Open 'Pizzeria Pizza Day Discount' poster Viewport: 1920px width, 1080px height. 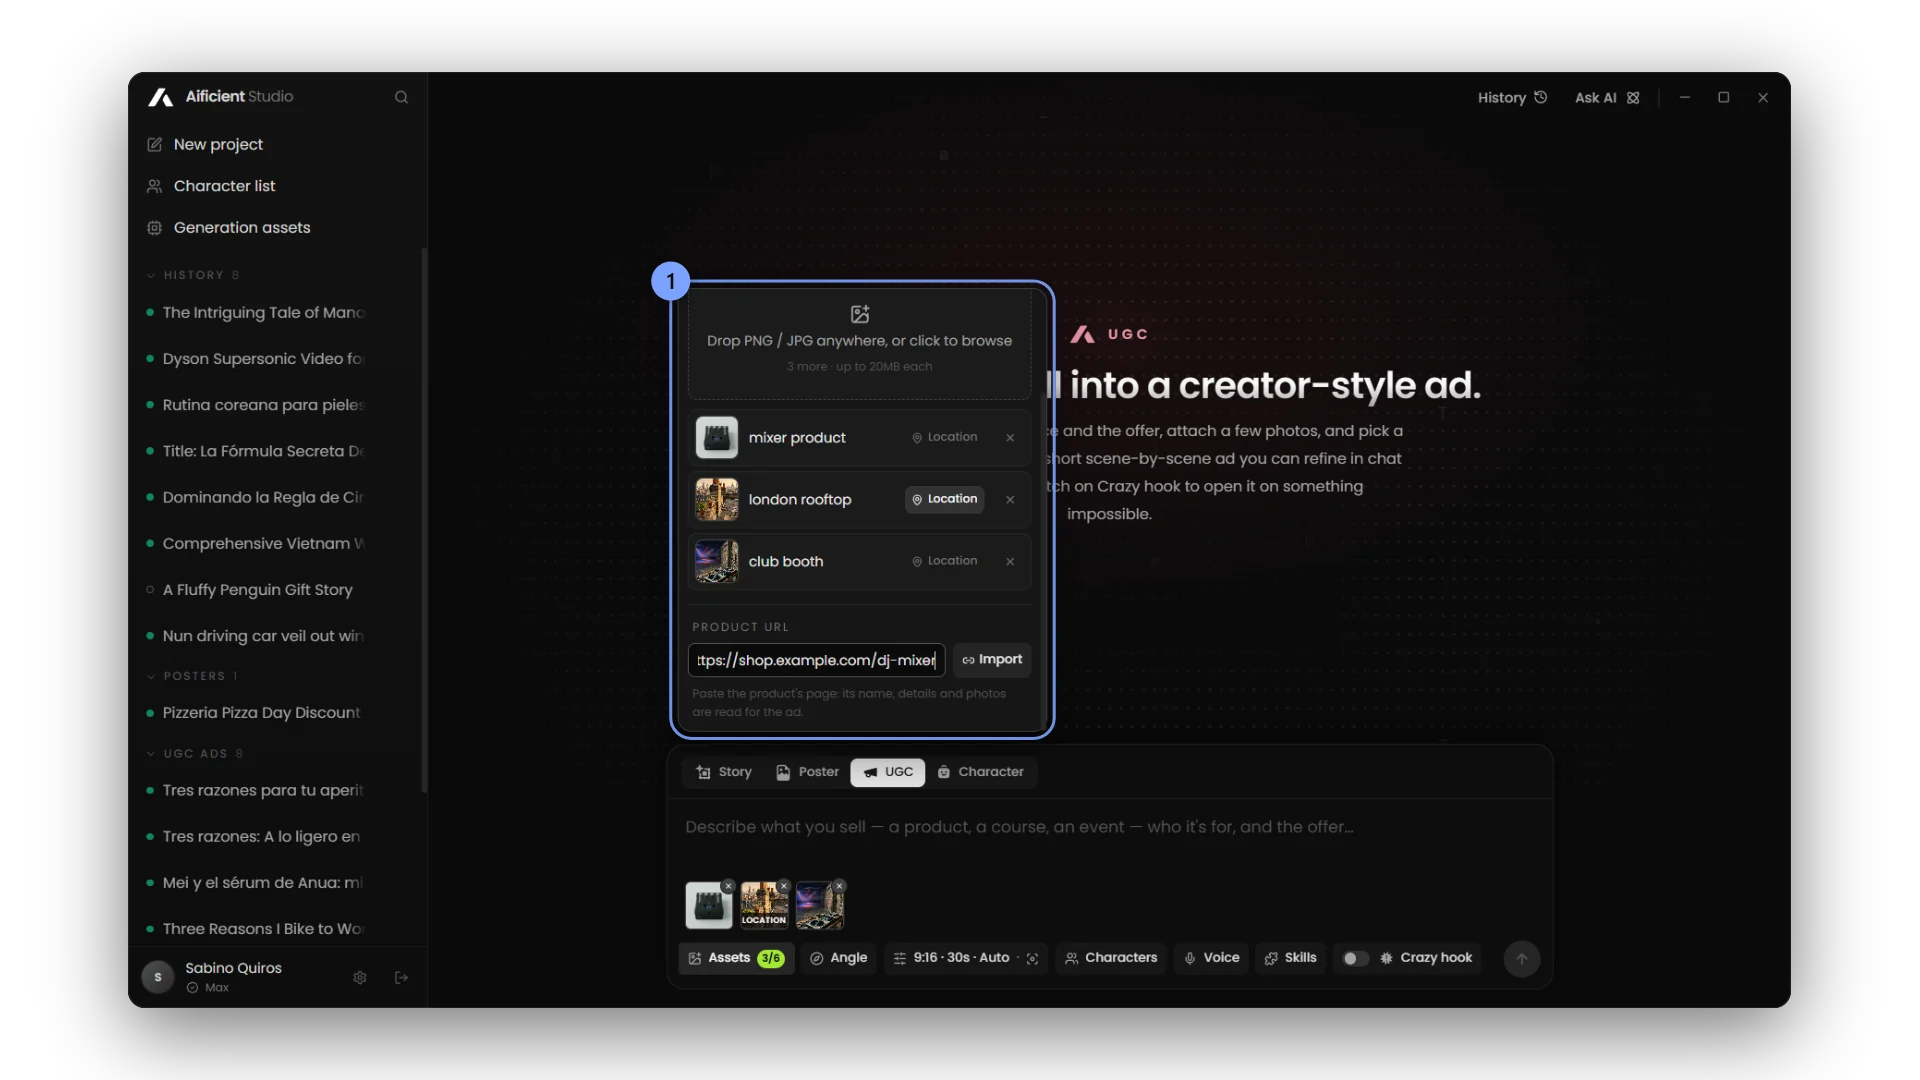261,713
